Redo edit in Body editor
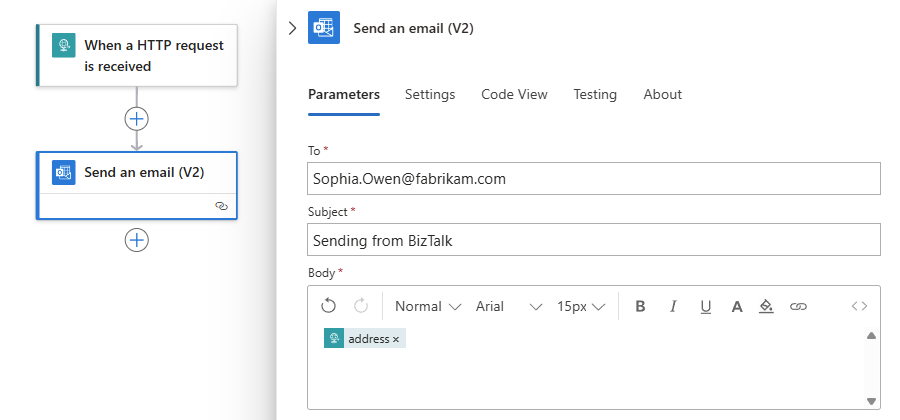The image size is (900, 420). 361,306
